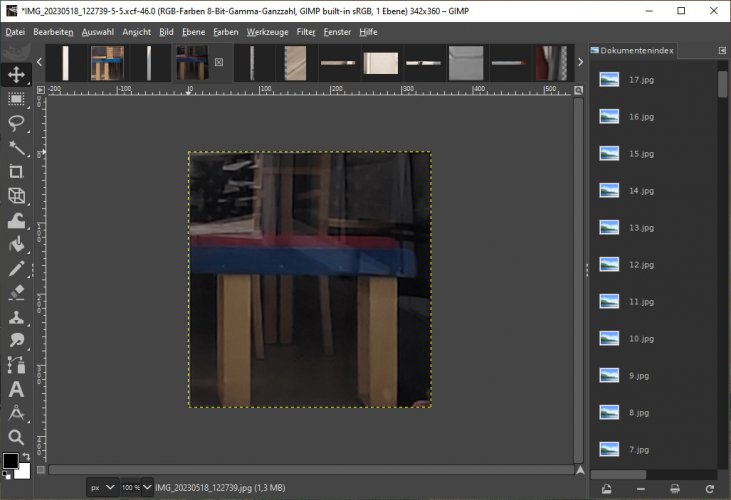Open the canvas navigation icon at bottom right
This screenshot has width=731, height=500.
click(x=580, y=470)
